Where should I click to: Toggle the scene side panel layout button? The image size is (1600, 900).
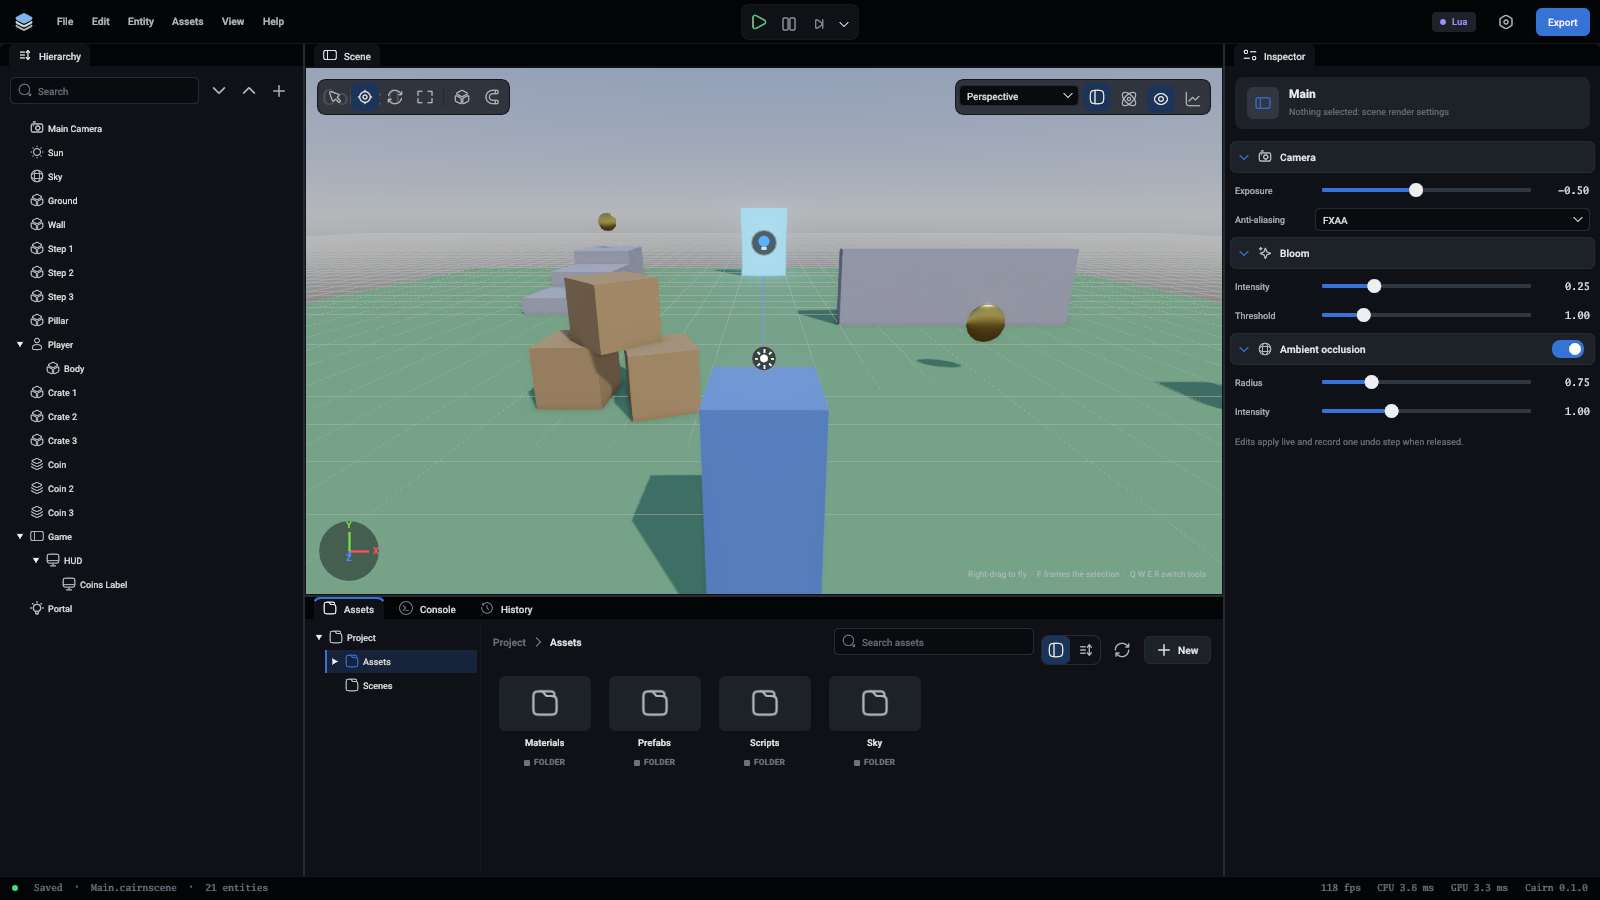tap(1097, 97)
